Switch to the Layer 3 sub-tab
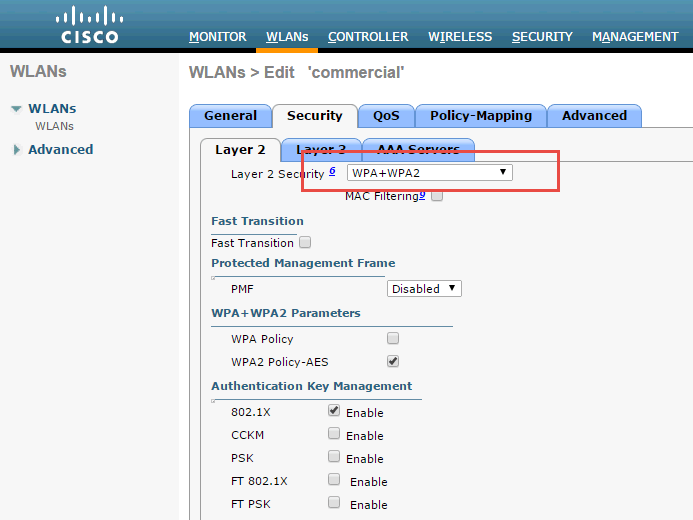This screenshot has height=520, width=693. coord(321,150)
